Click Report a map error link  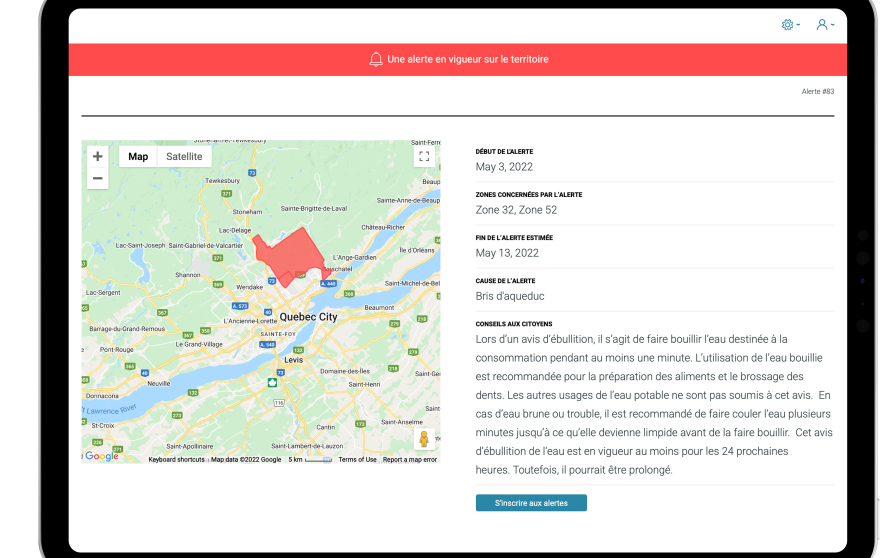pyautogui.click(x=409, y=459)
